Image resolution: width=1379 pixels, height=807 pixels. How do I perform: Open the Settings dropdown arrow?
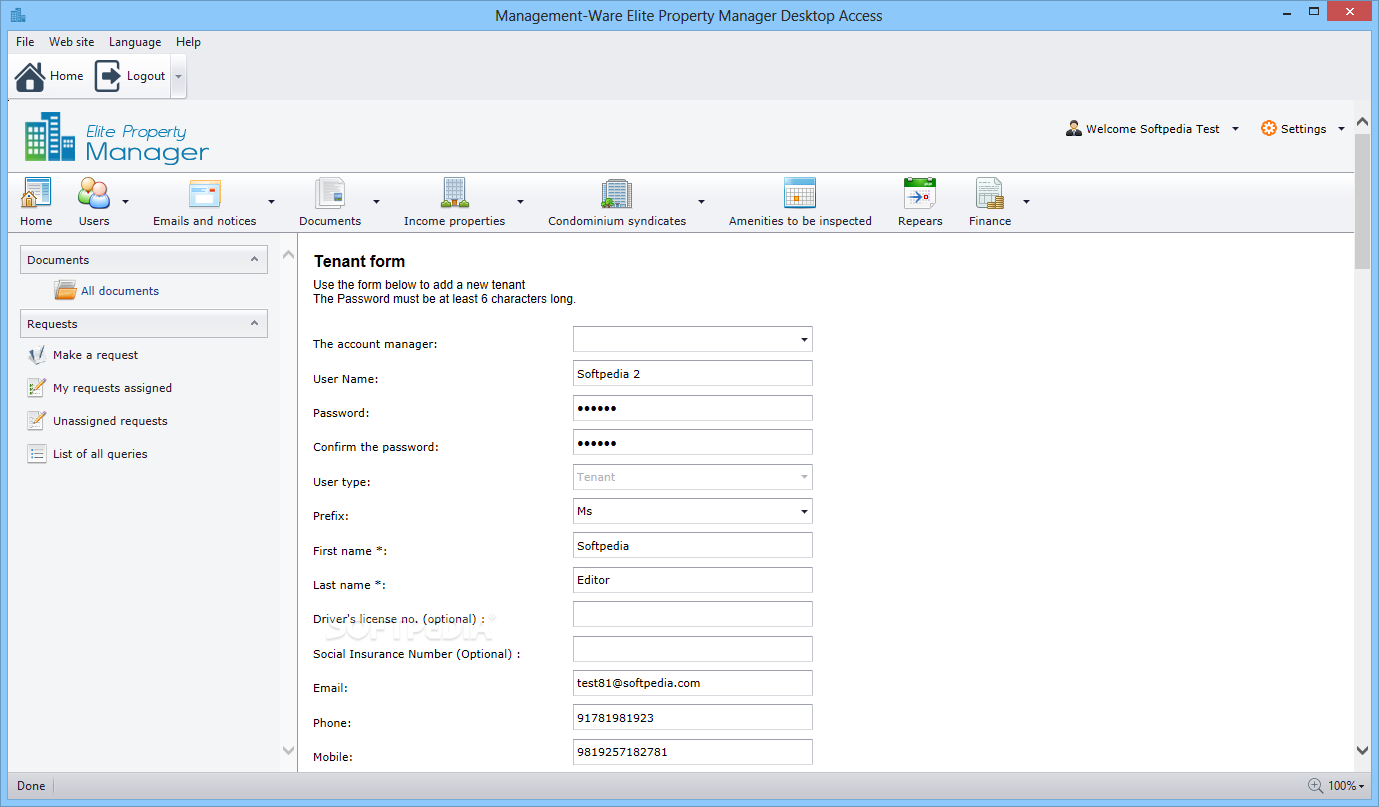(x=1341, y=129)
